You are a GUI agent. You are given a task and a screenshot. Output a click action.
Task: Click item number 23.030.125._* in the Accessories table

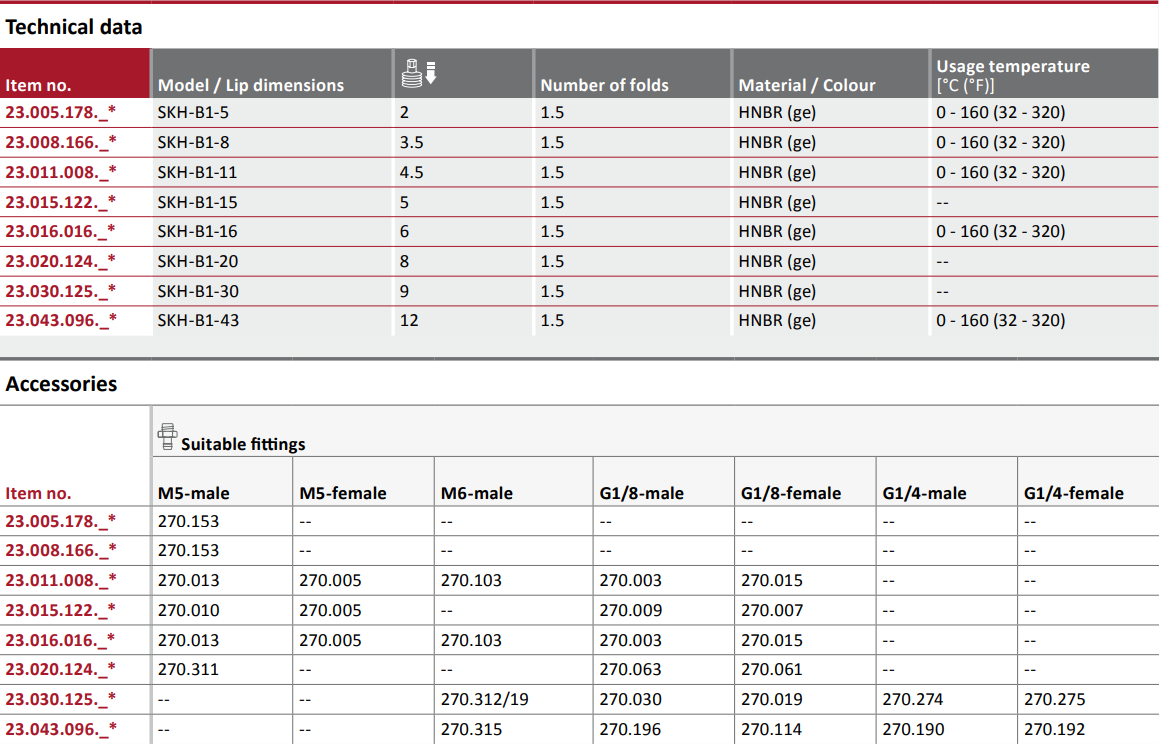[x=61, y=699]
